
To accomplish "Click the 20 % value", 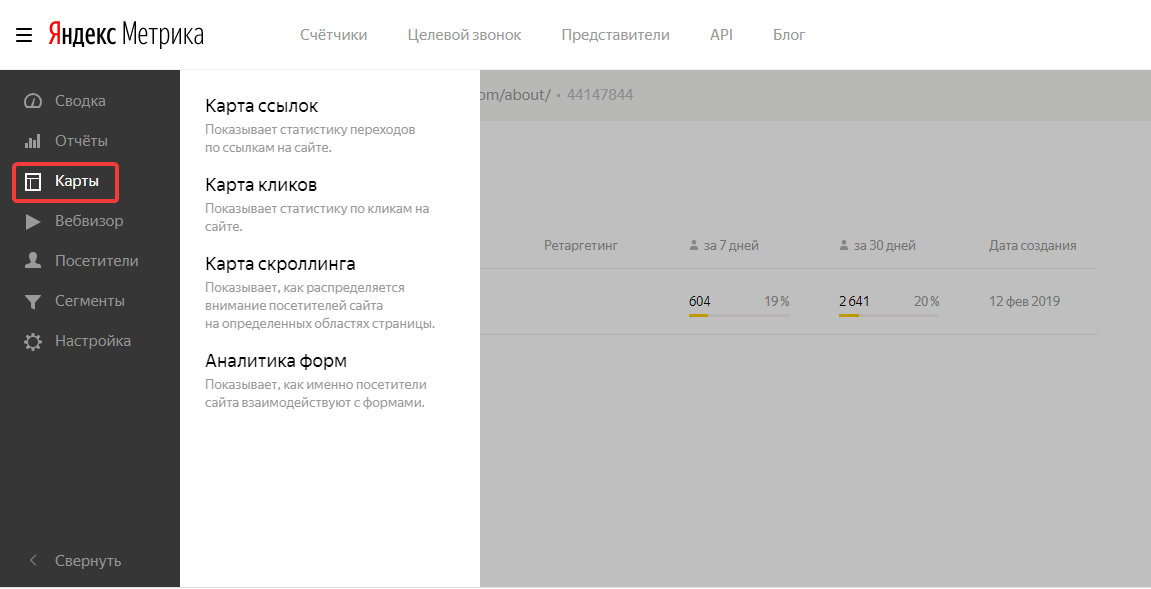I will [926, 301].
